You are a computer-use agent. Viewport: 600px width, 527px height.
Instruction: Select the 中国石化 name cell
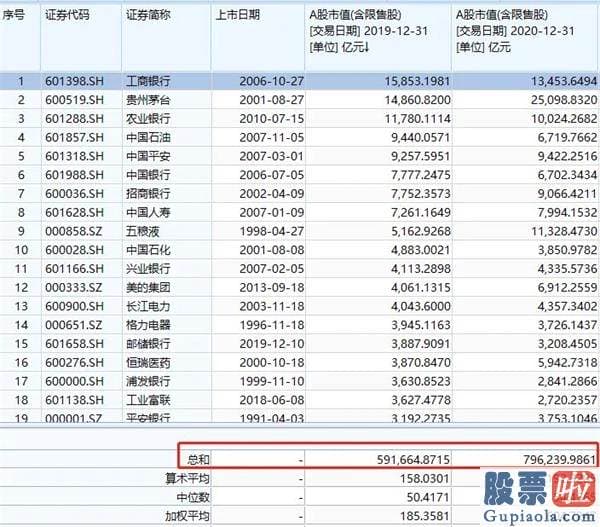(148, 250)
